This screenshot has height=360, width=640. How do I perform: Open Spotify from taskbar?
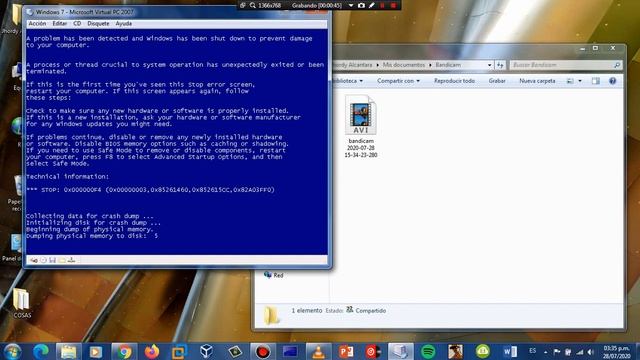(428, 351)
